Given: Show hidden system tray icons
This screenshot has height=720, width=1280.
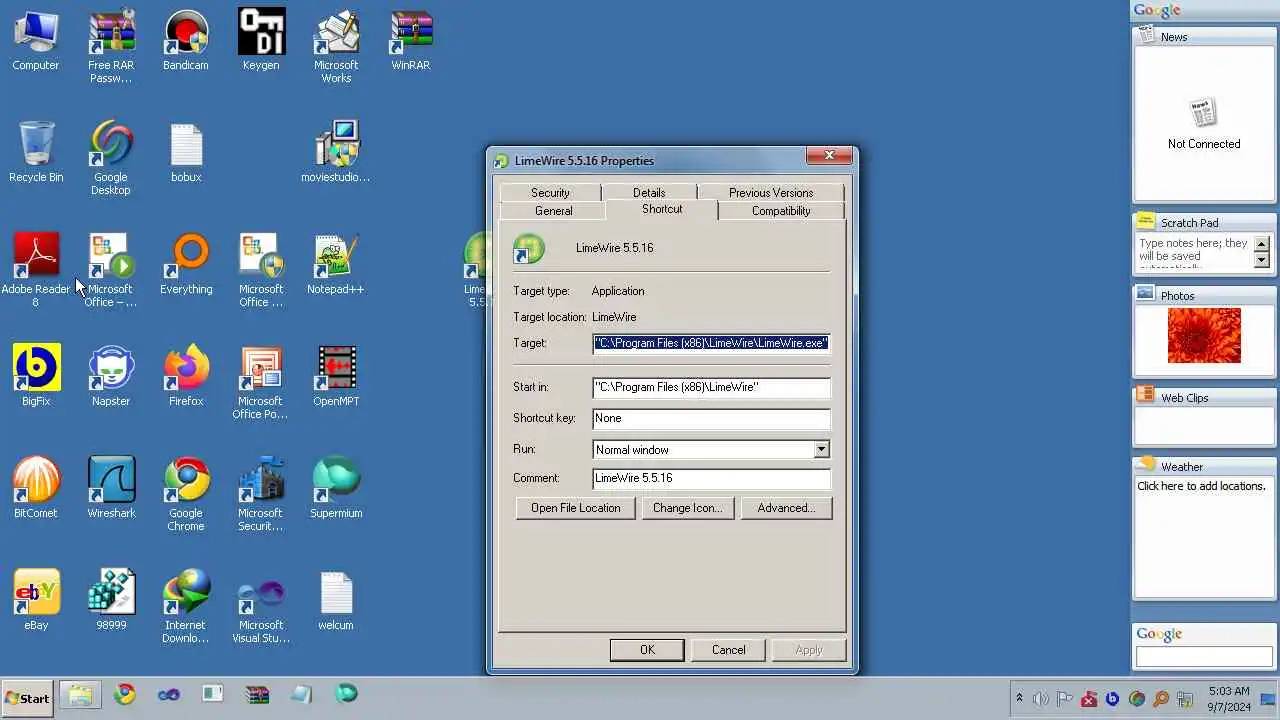Looking at the screenshot, I should 1019,699.
